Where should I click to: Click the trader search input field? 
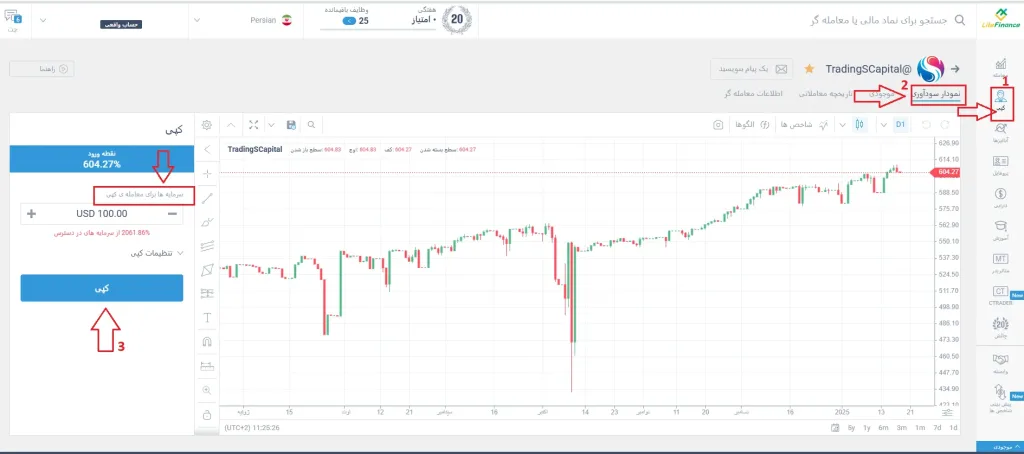tap(870, 19)
